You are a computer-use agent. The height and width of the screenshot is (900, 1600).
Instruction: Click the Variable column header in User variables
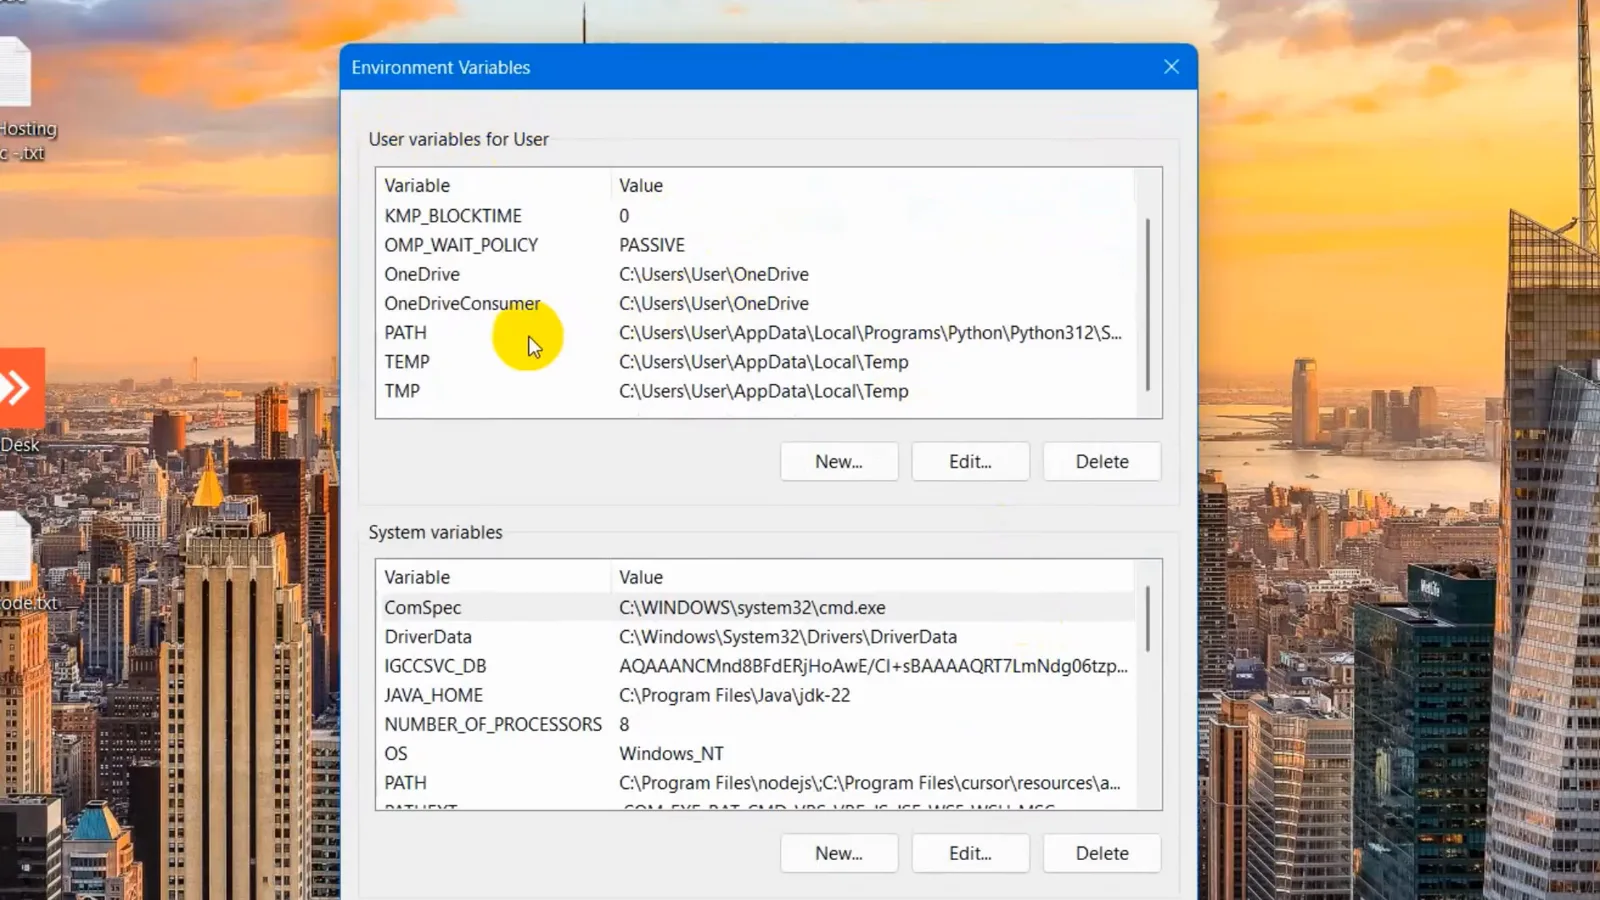point(494,186)
